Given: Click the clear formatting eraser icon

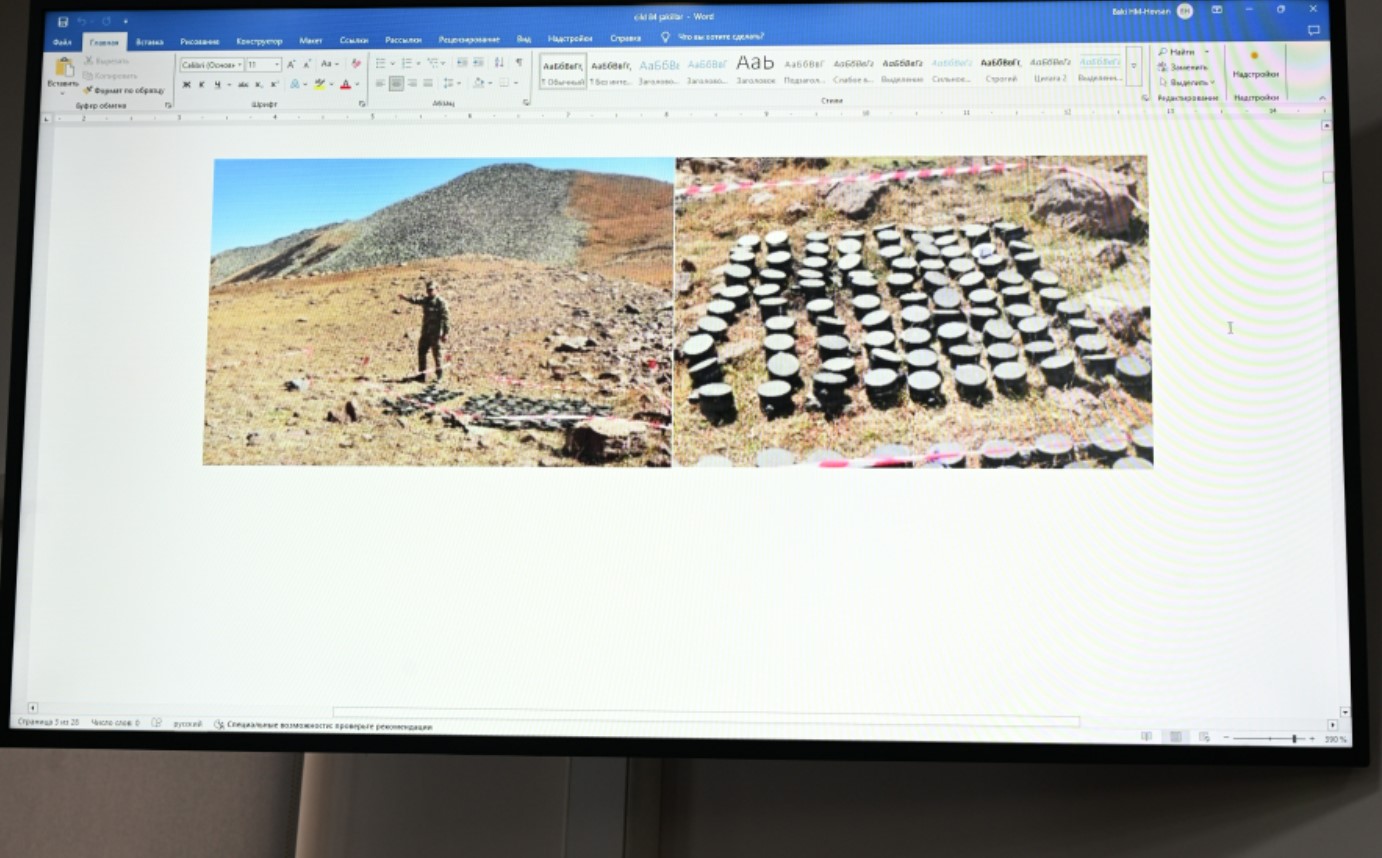Looking at the screenshot, I should tap(356, 64).
